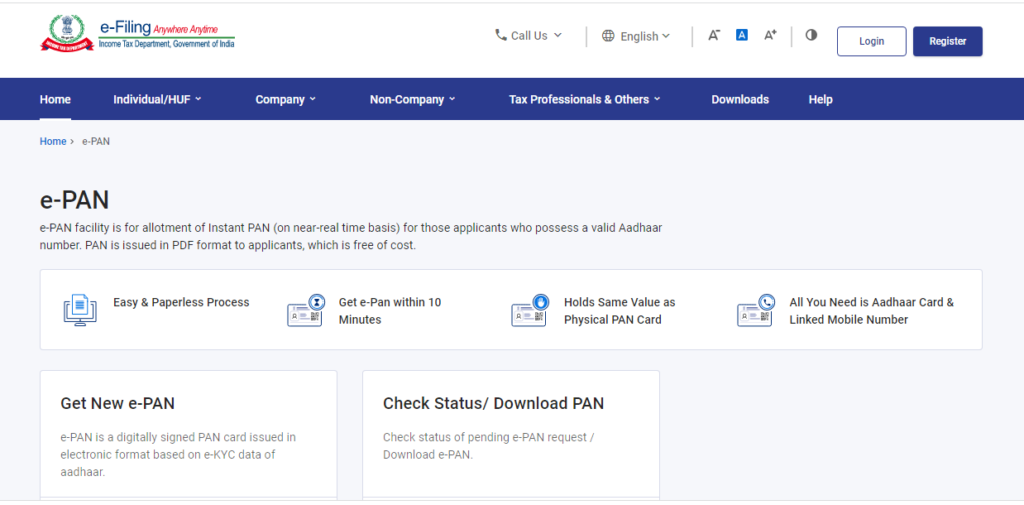Click the e-Filing Anywhere Anytime logo text
The height and width of the screenshot is (505, 1024).
click(167, 35)
